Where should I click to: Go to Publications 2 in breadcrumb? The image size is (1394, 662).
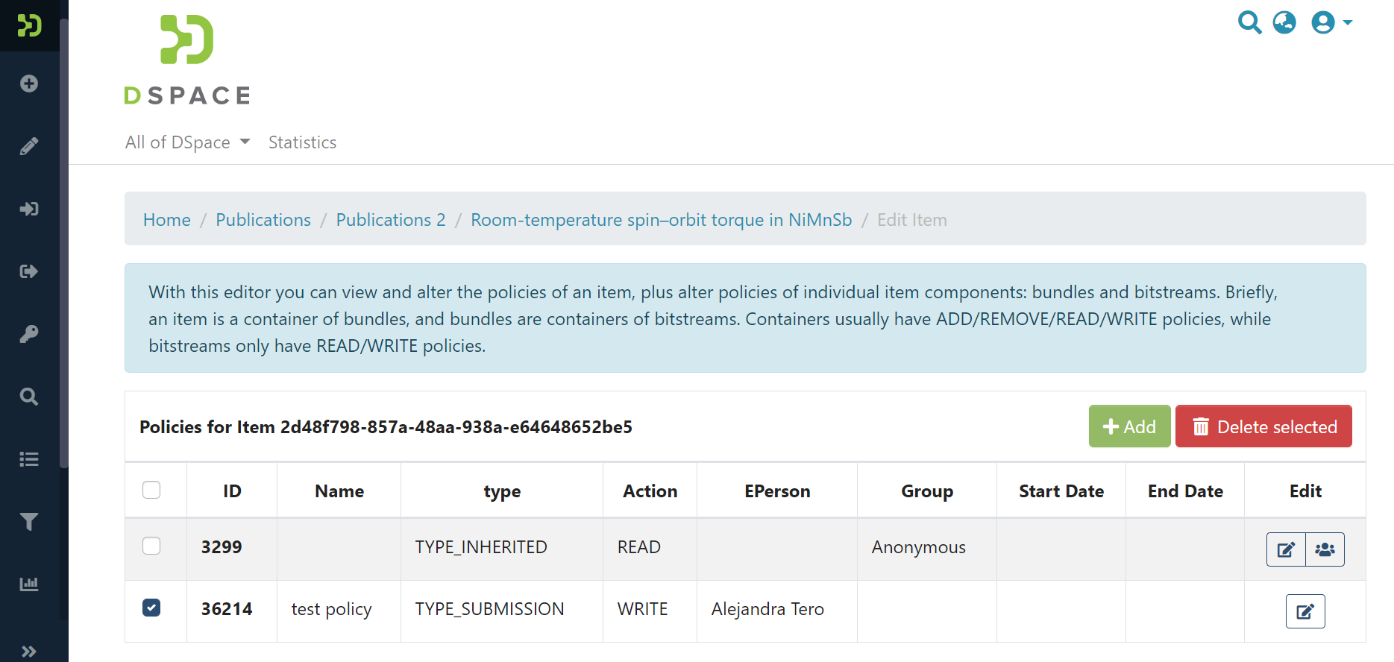tap(390, 220)
